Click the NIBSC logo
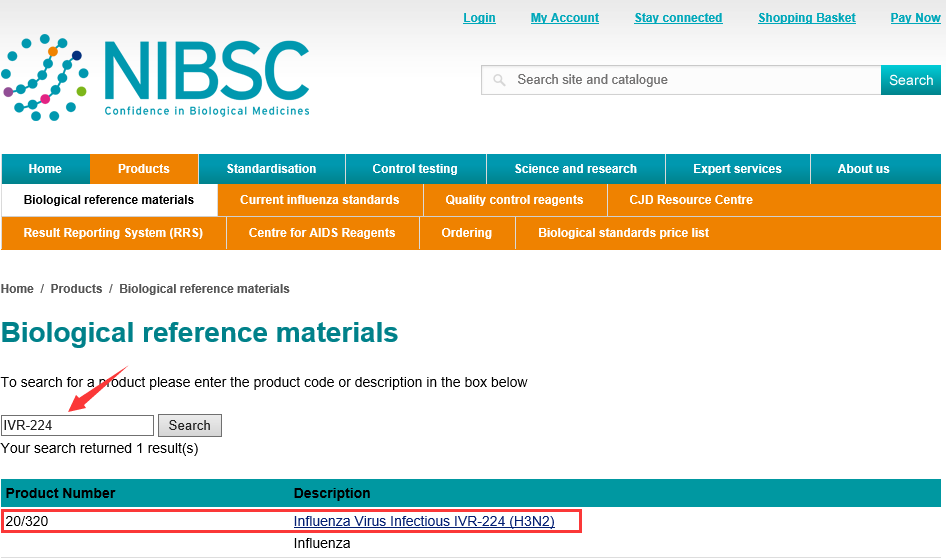This screenshot has width=946, height=559. 156,78
